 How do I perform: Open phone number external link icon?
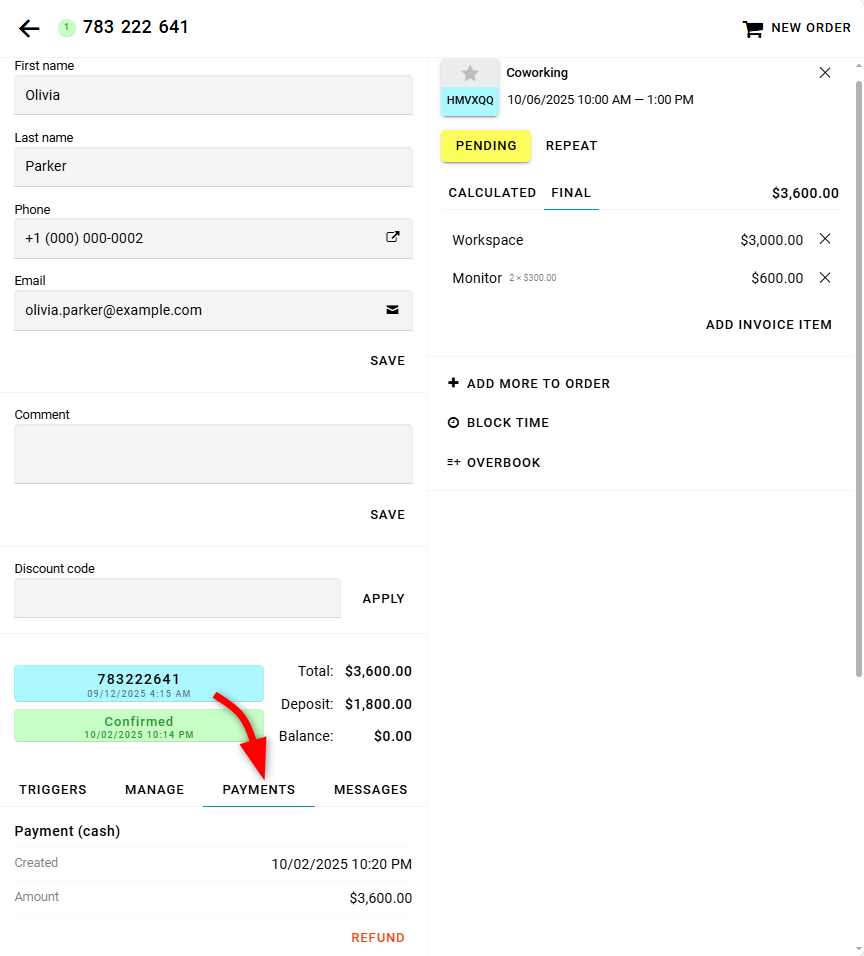[x=393, y=238]
